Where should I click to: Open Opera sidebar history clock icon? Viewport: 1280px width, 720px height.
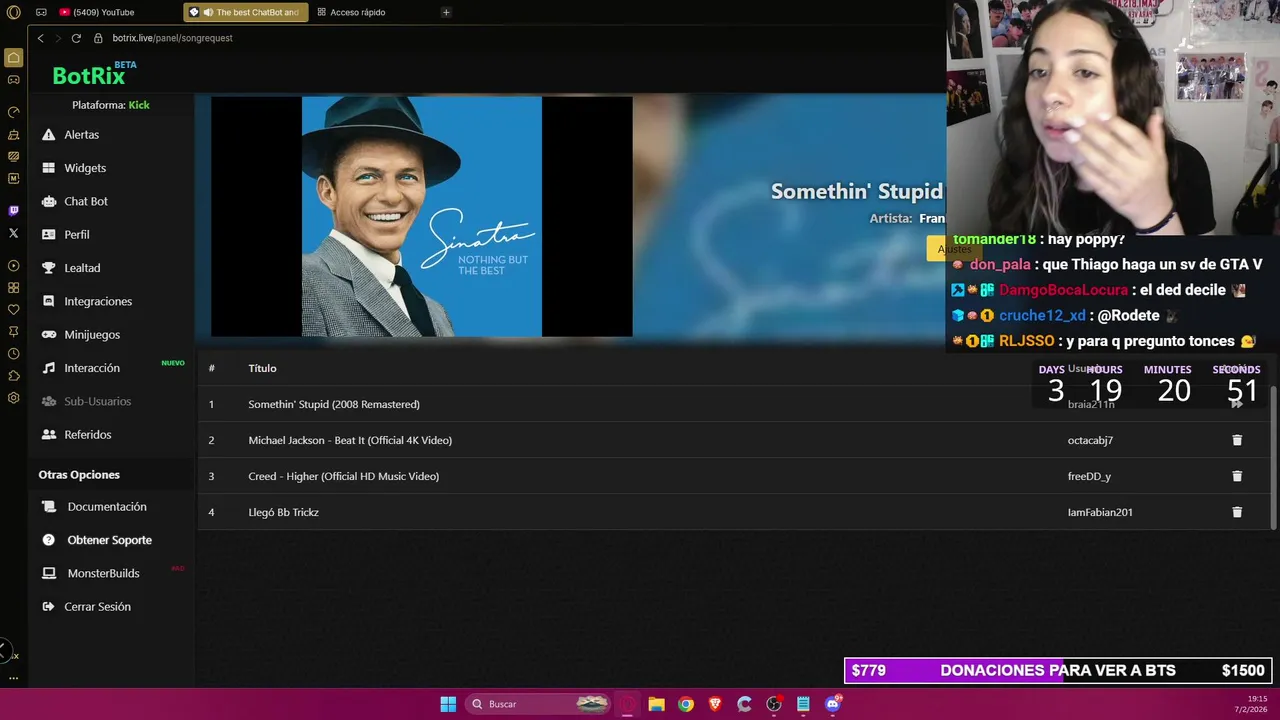[x=13, y=354]
